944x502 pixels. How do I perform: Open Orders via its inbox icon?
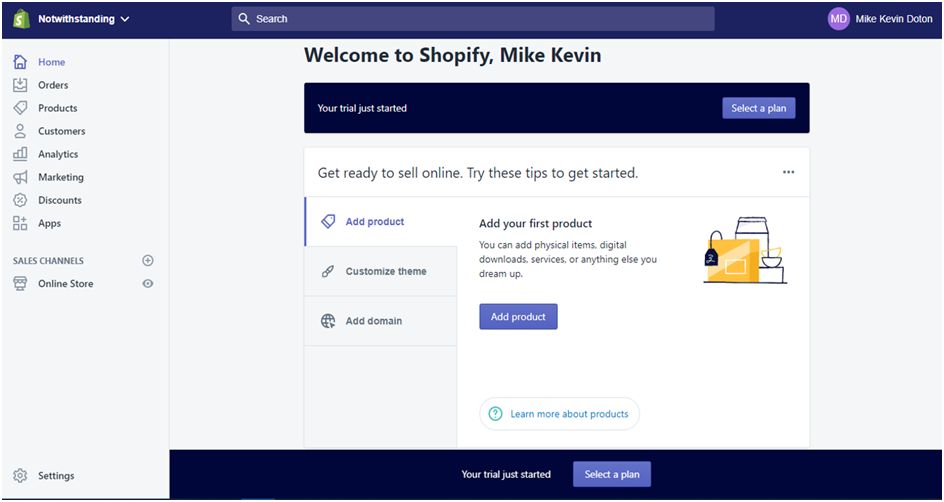20,85
